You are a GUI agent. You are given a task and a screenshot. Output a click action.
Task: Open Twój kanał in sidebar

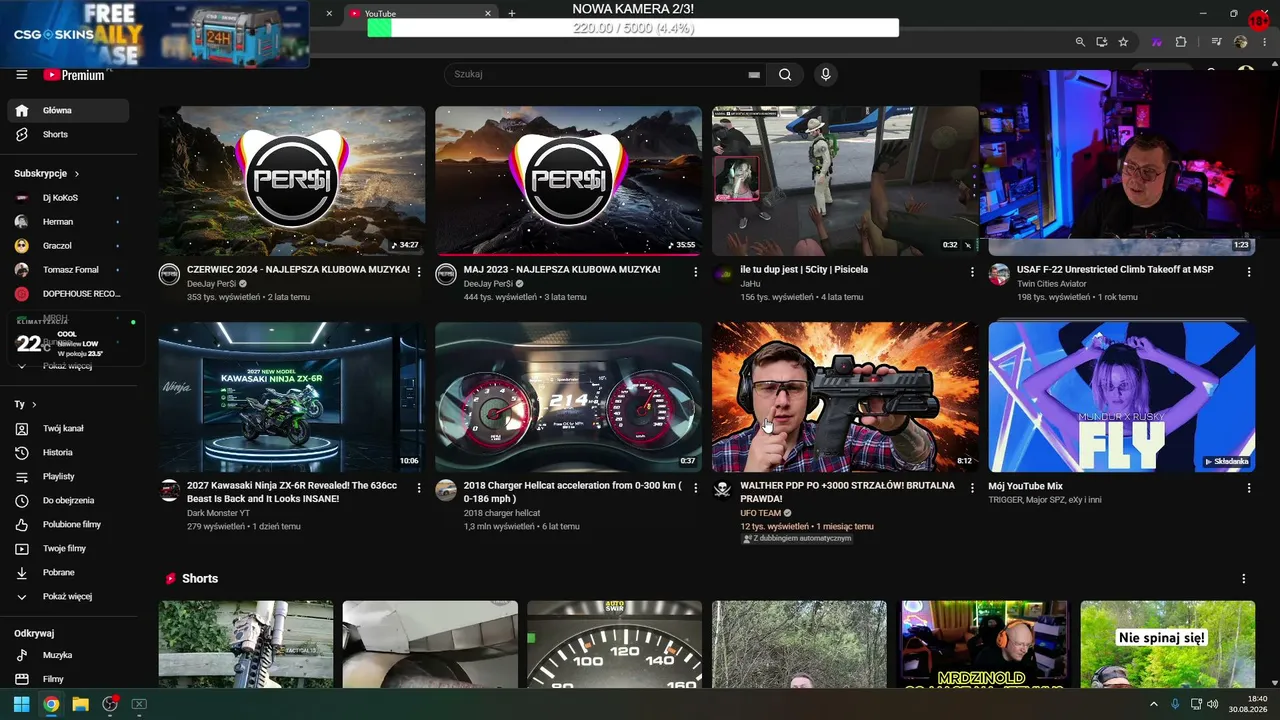(68, 428)
